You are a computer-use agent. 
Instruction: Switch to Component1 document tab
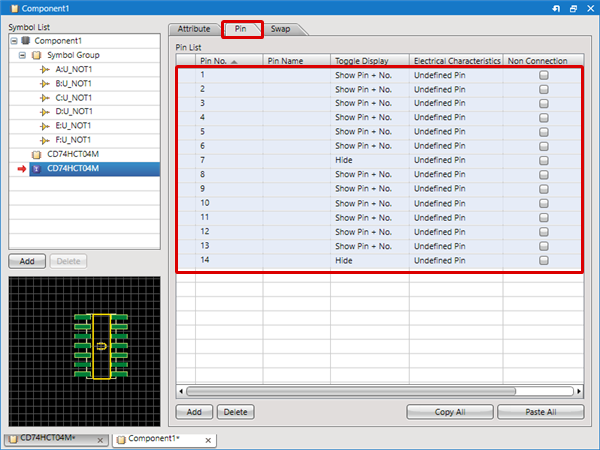coord(165,440)
